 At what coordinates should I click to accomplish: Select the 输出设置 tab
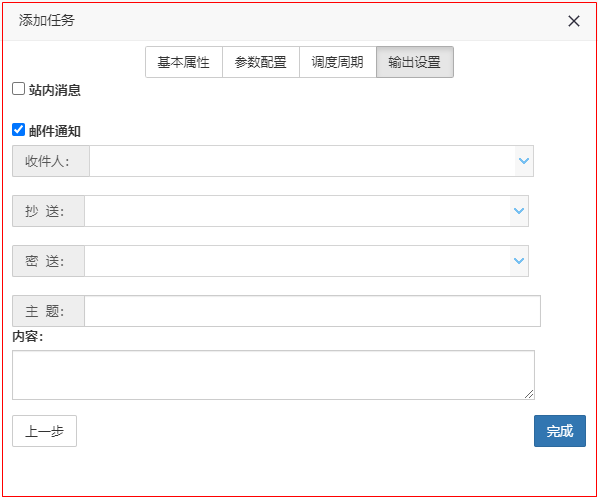415,62
